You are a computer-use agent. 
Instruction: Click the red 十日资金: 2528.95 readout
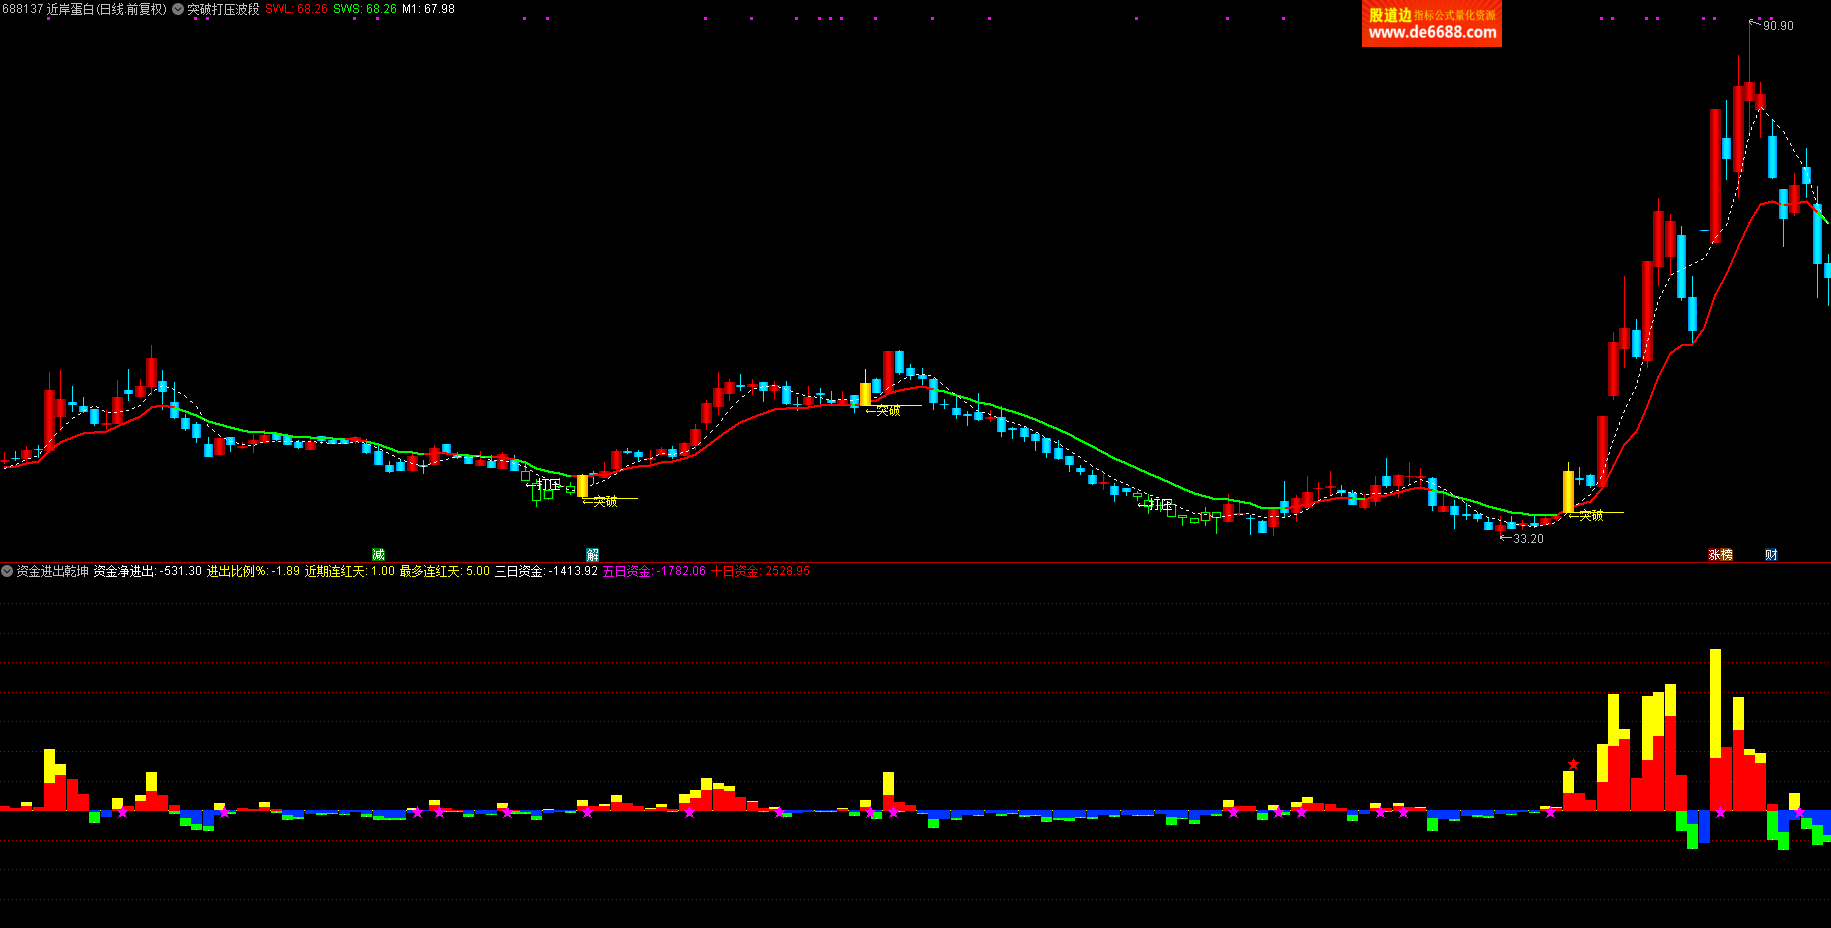coord(760,571)
